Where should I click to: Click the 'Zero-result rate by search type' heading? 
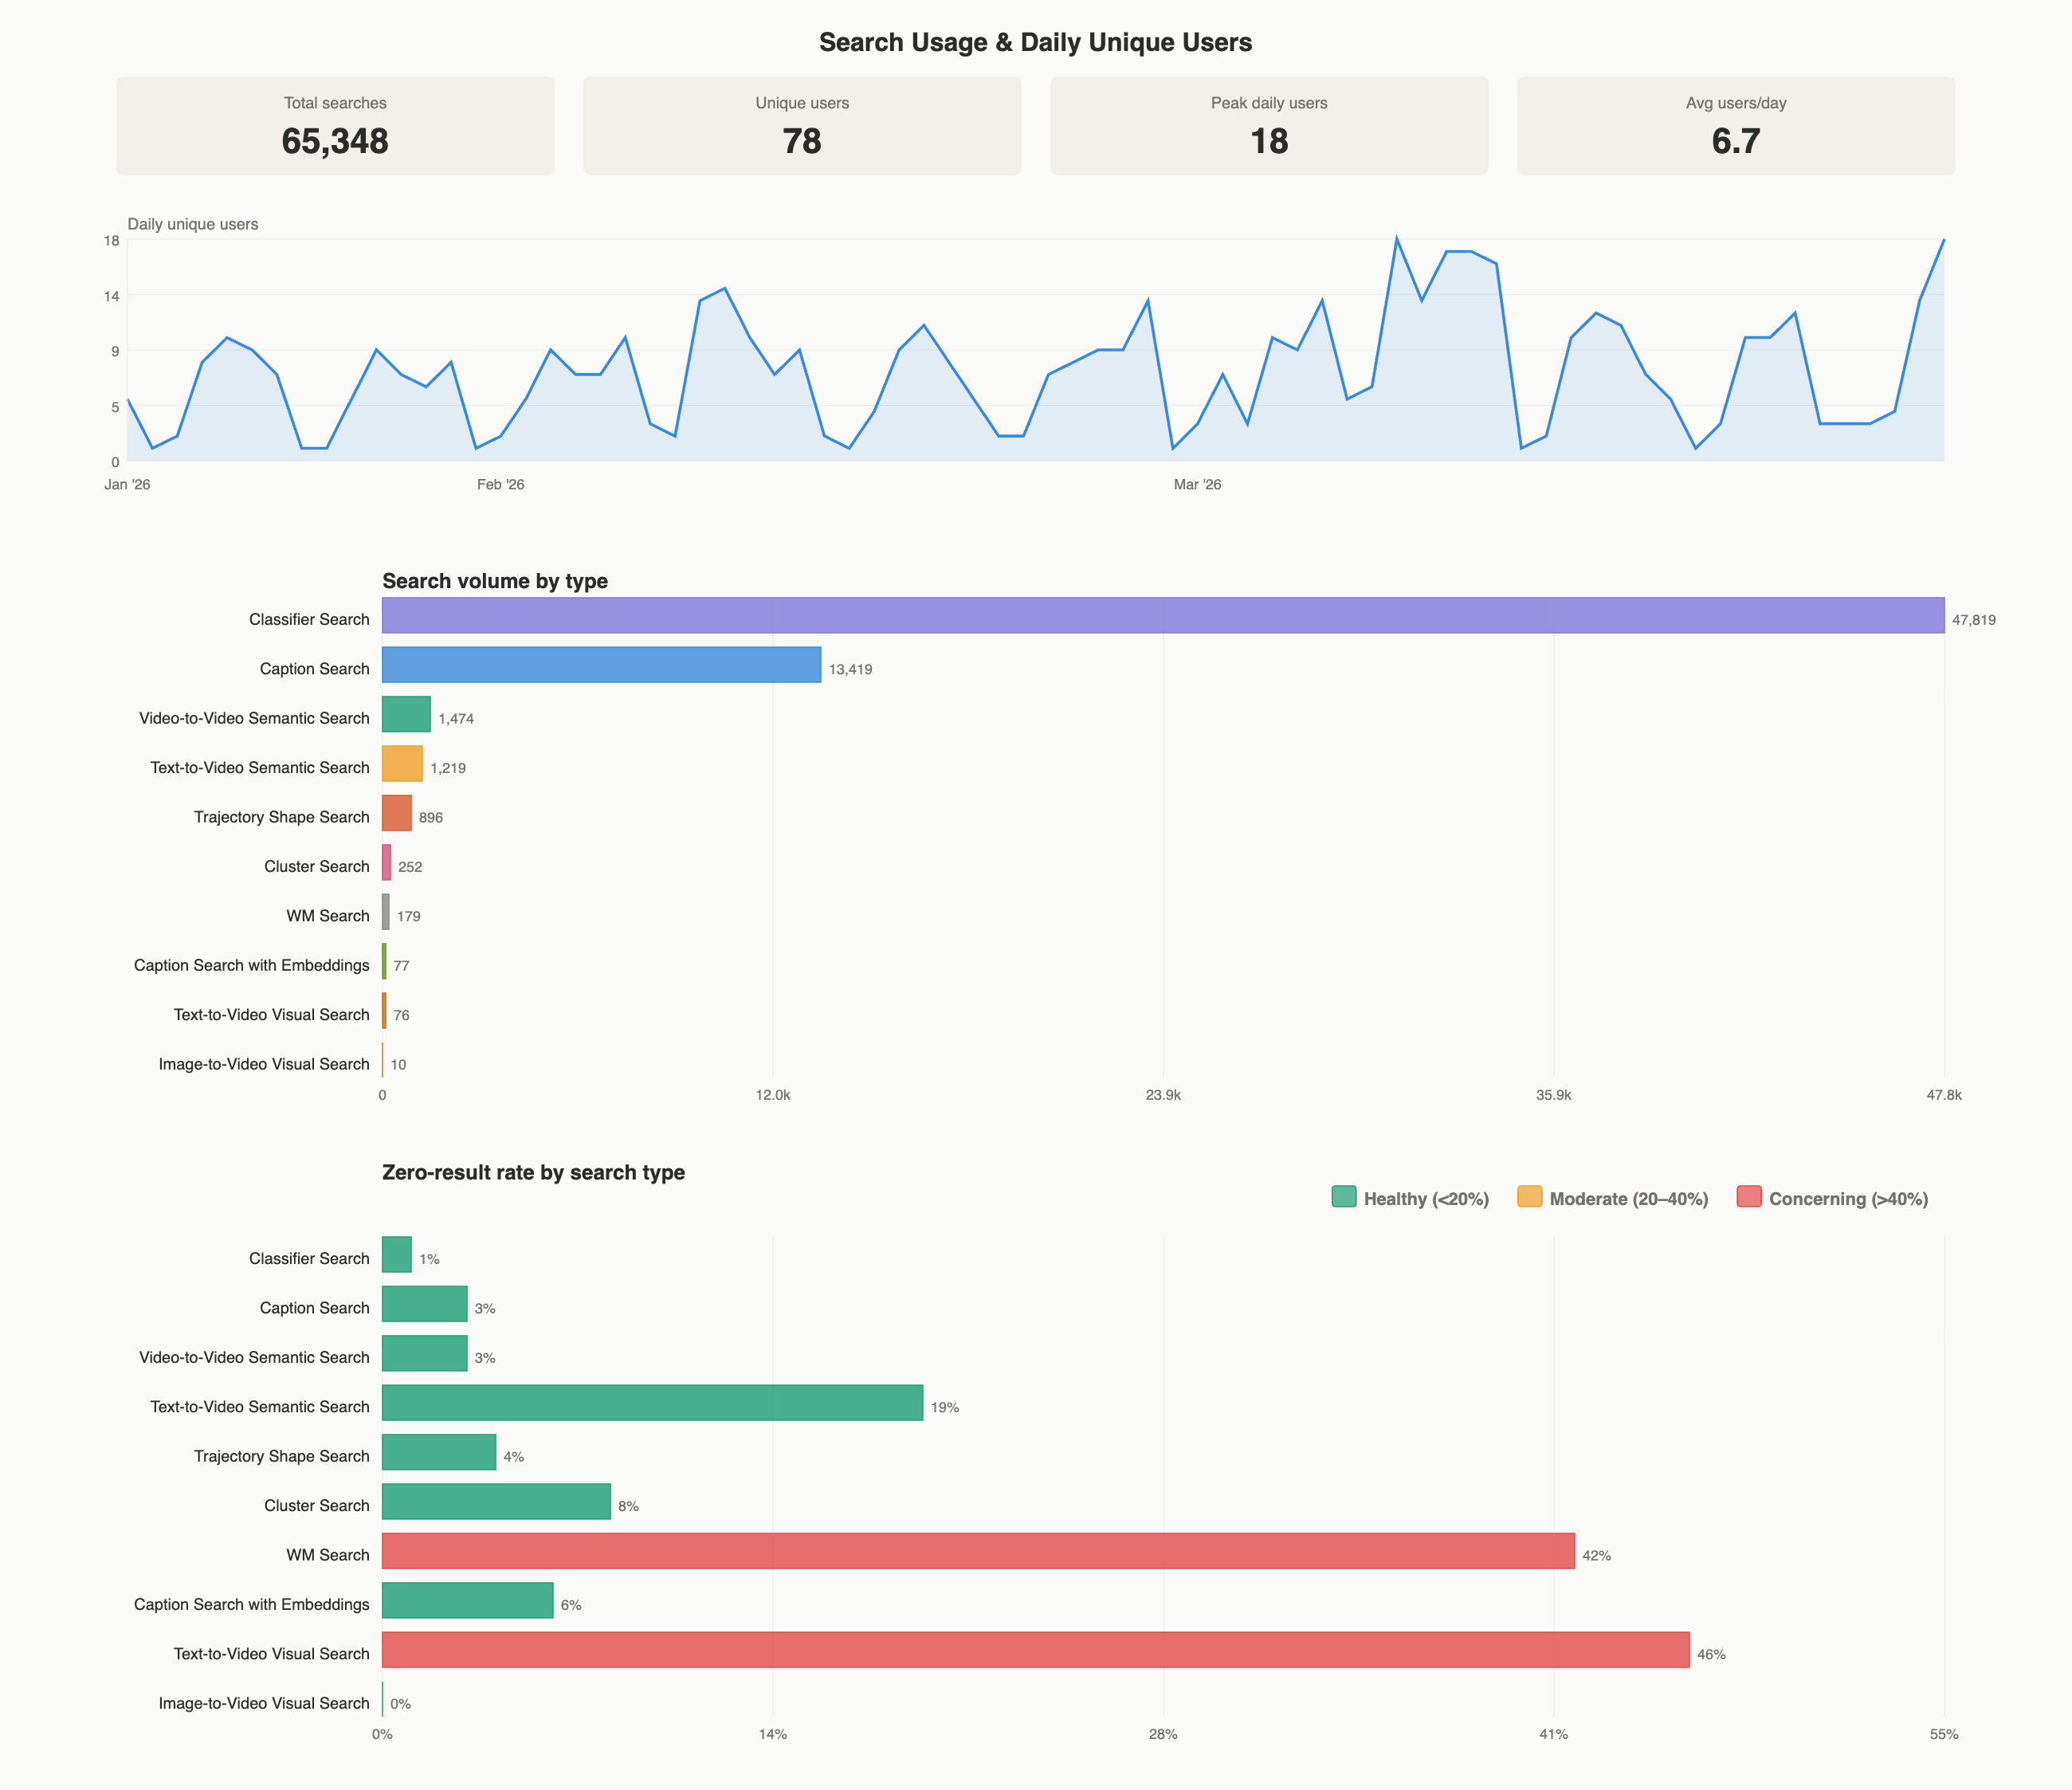[x=533, y=1173]
